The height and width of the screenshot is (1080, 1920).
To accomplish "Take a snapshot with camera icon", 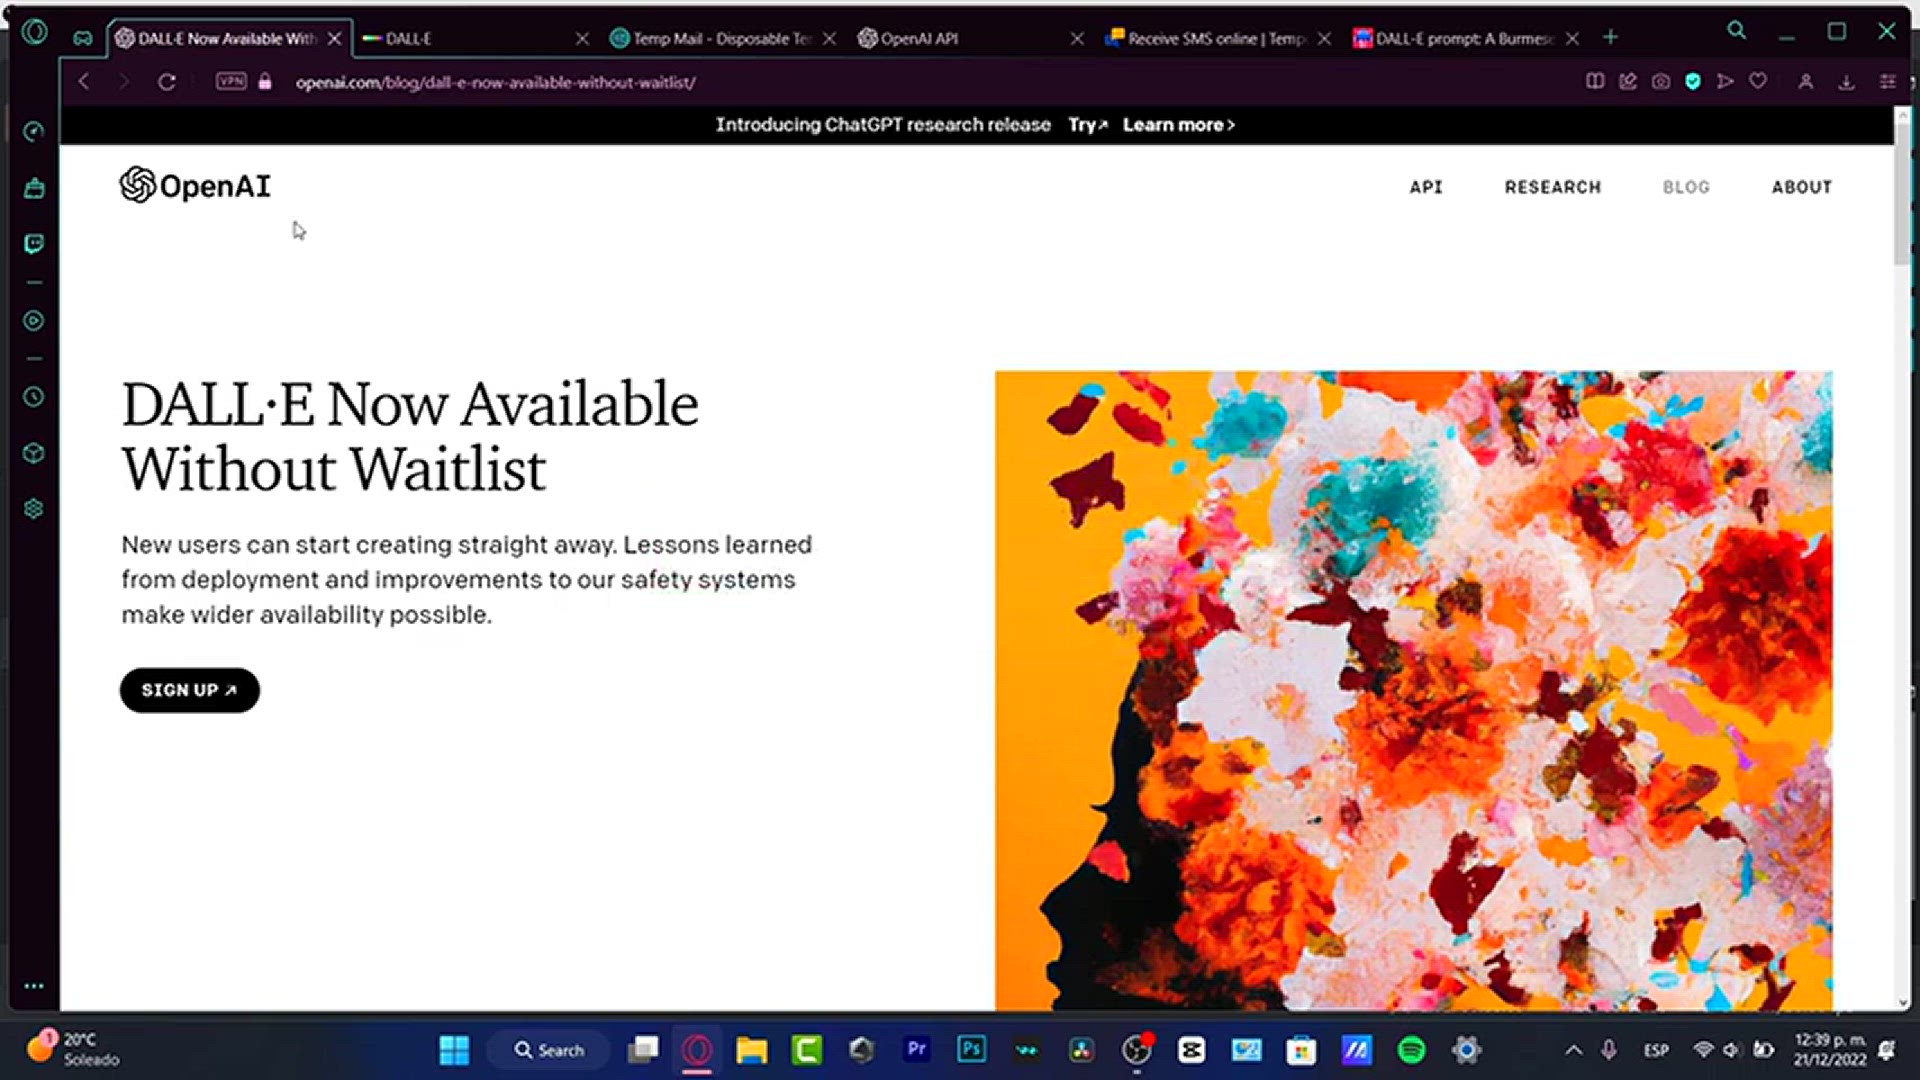I will point(1661,82).
